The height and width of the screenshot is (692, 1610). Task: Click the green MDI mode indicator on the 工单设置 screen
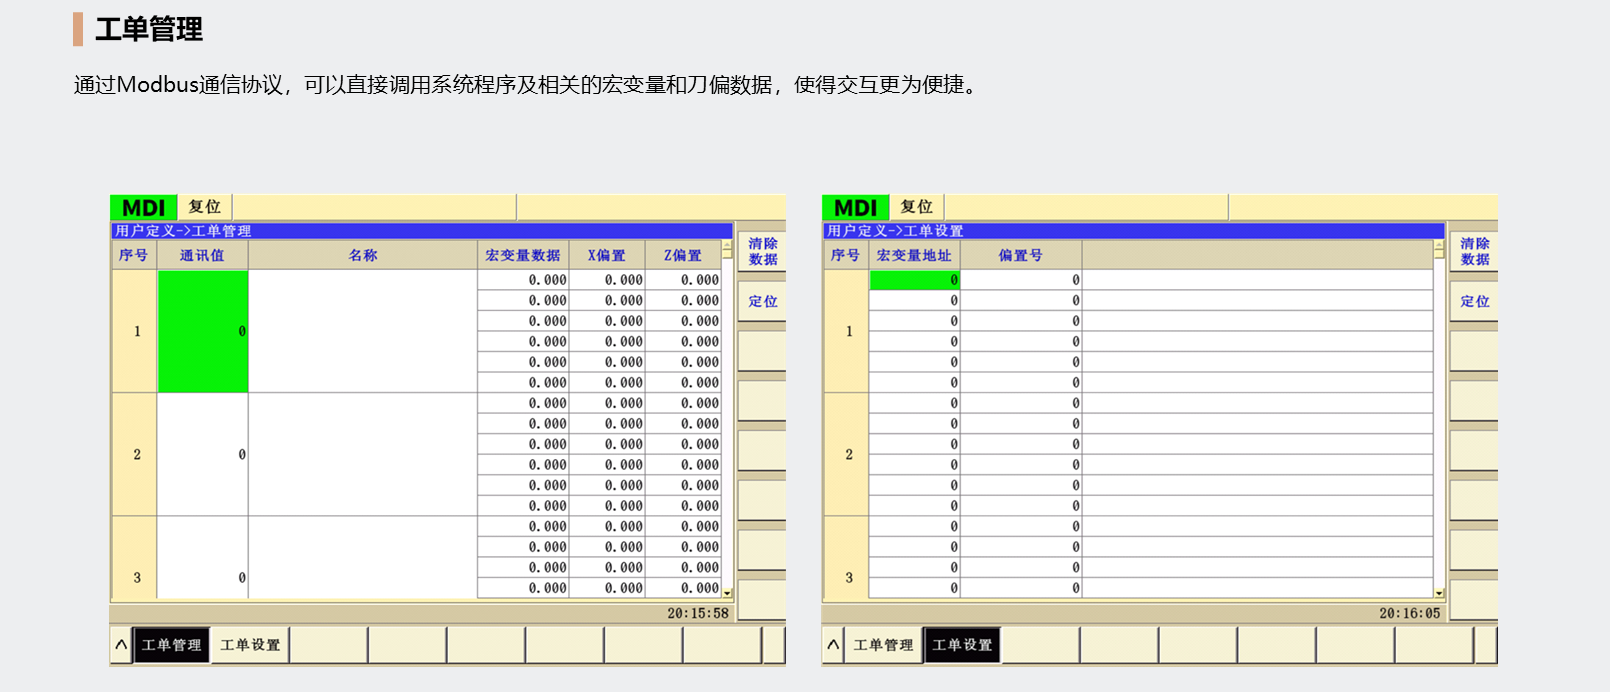point(855,207)
